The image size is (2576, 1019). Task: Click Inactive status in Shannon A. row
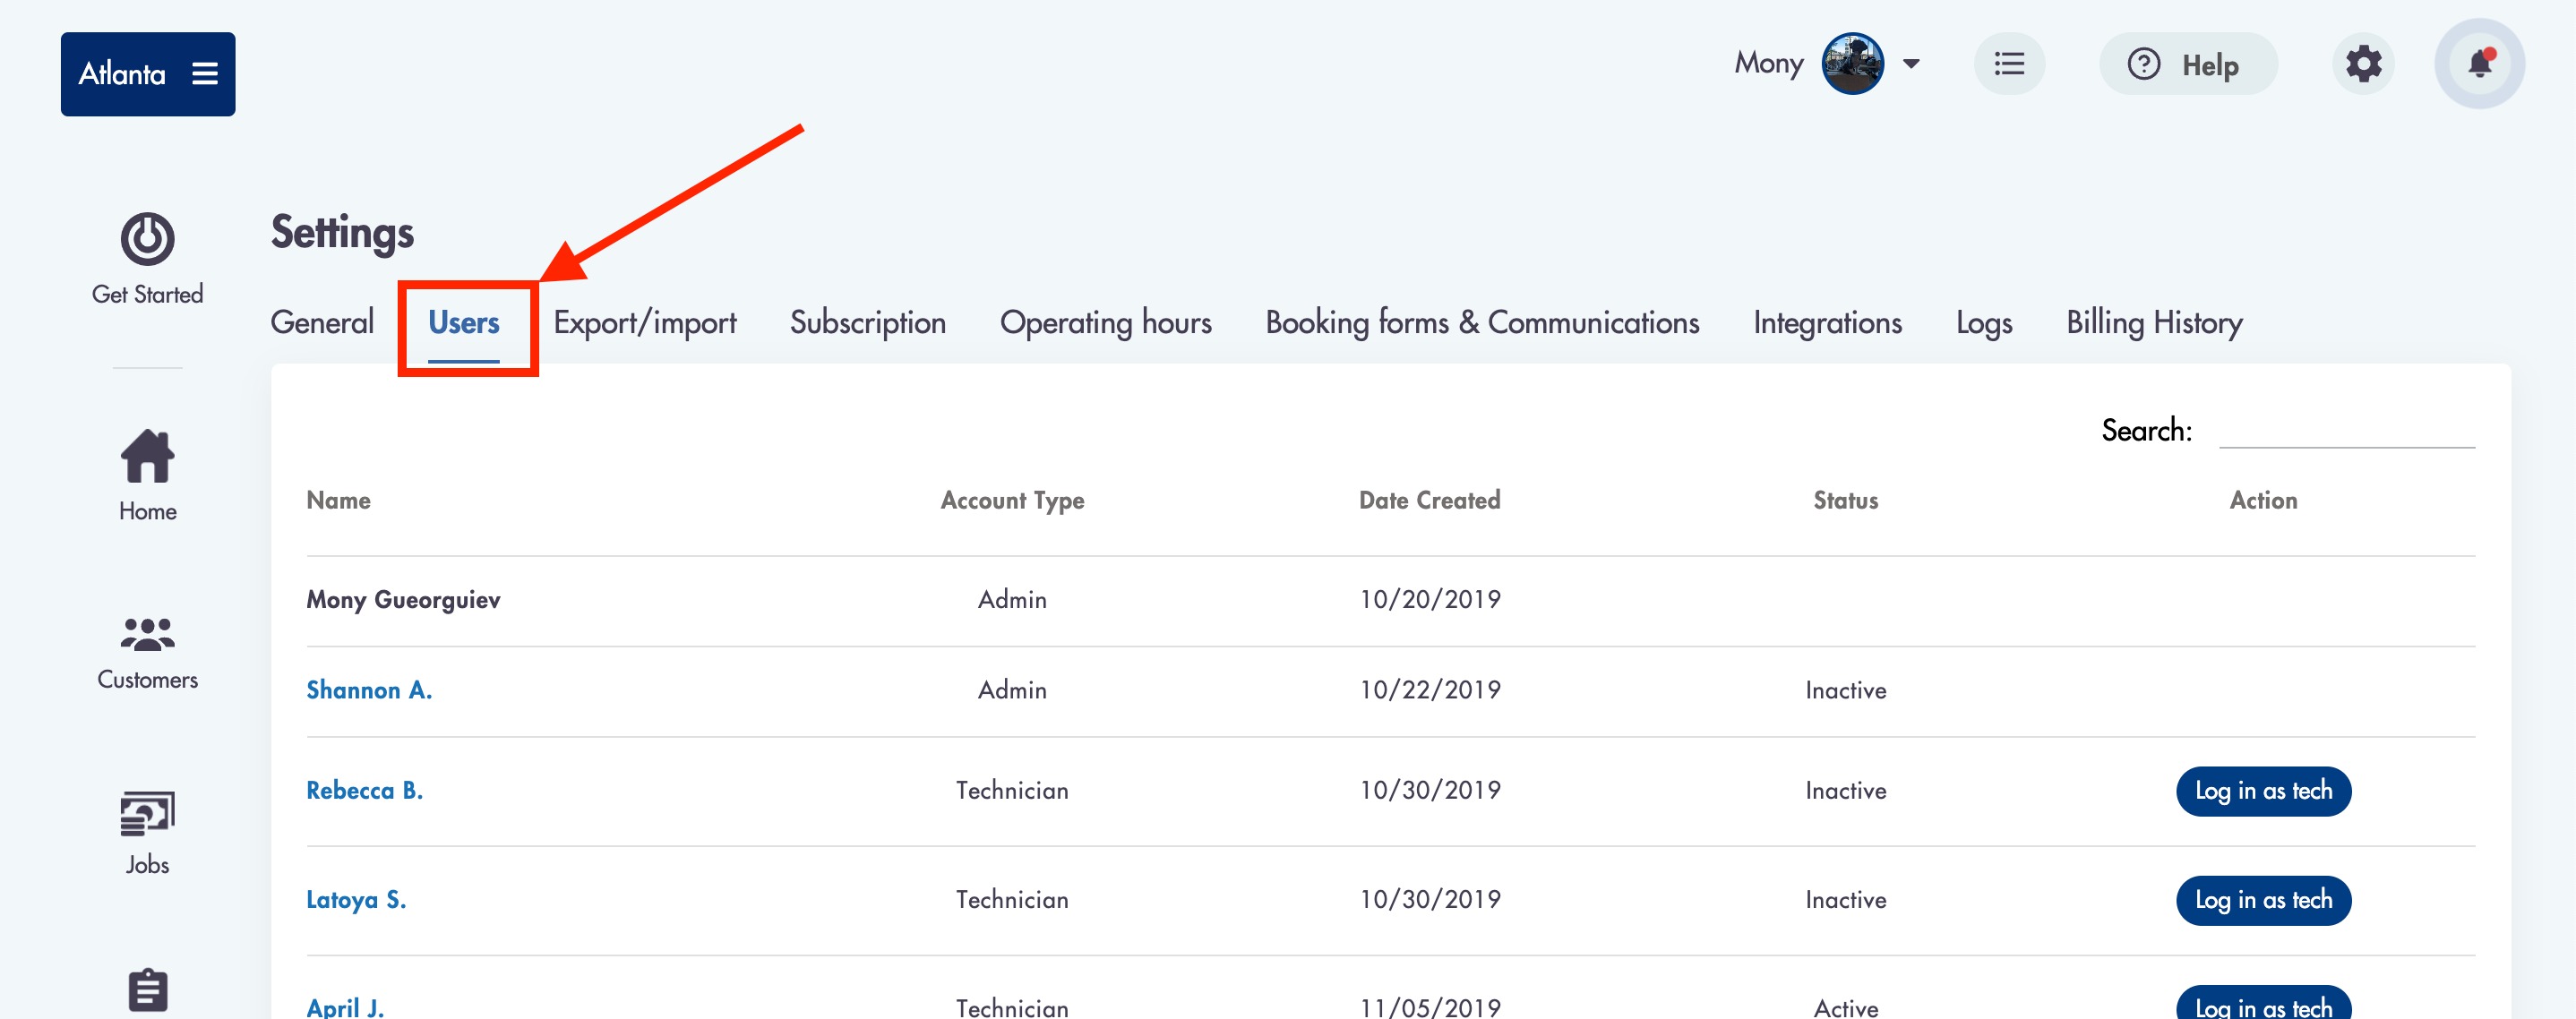point(1846,690)
